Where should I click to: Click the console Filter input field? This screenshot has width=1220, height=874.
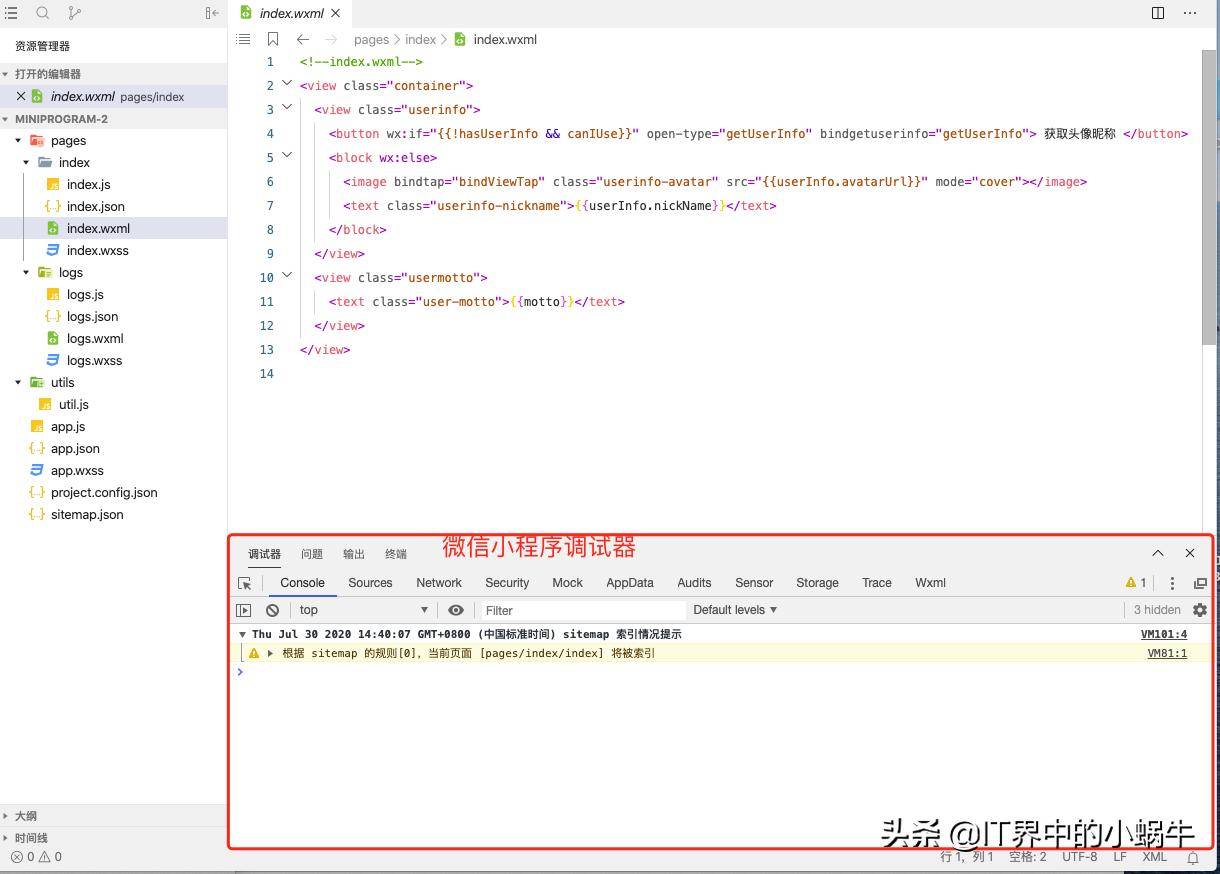582,610
